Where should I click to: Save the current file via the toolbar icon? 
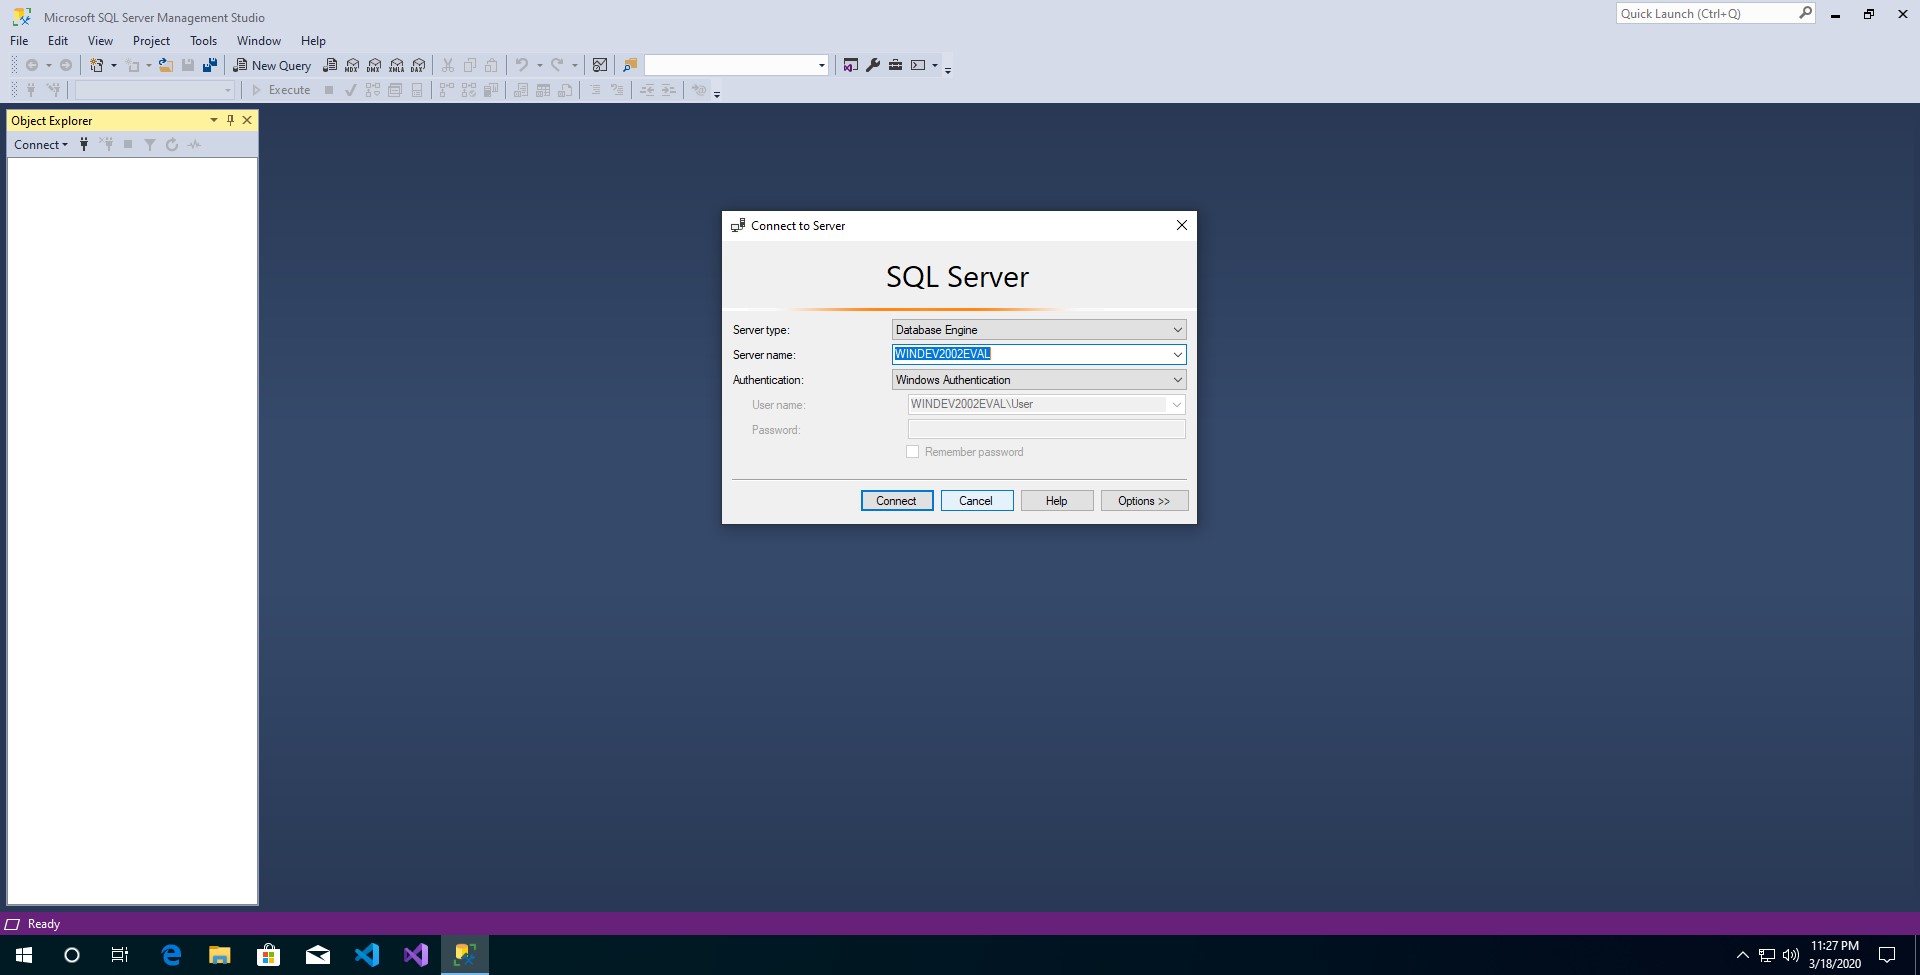(188, 64)
